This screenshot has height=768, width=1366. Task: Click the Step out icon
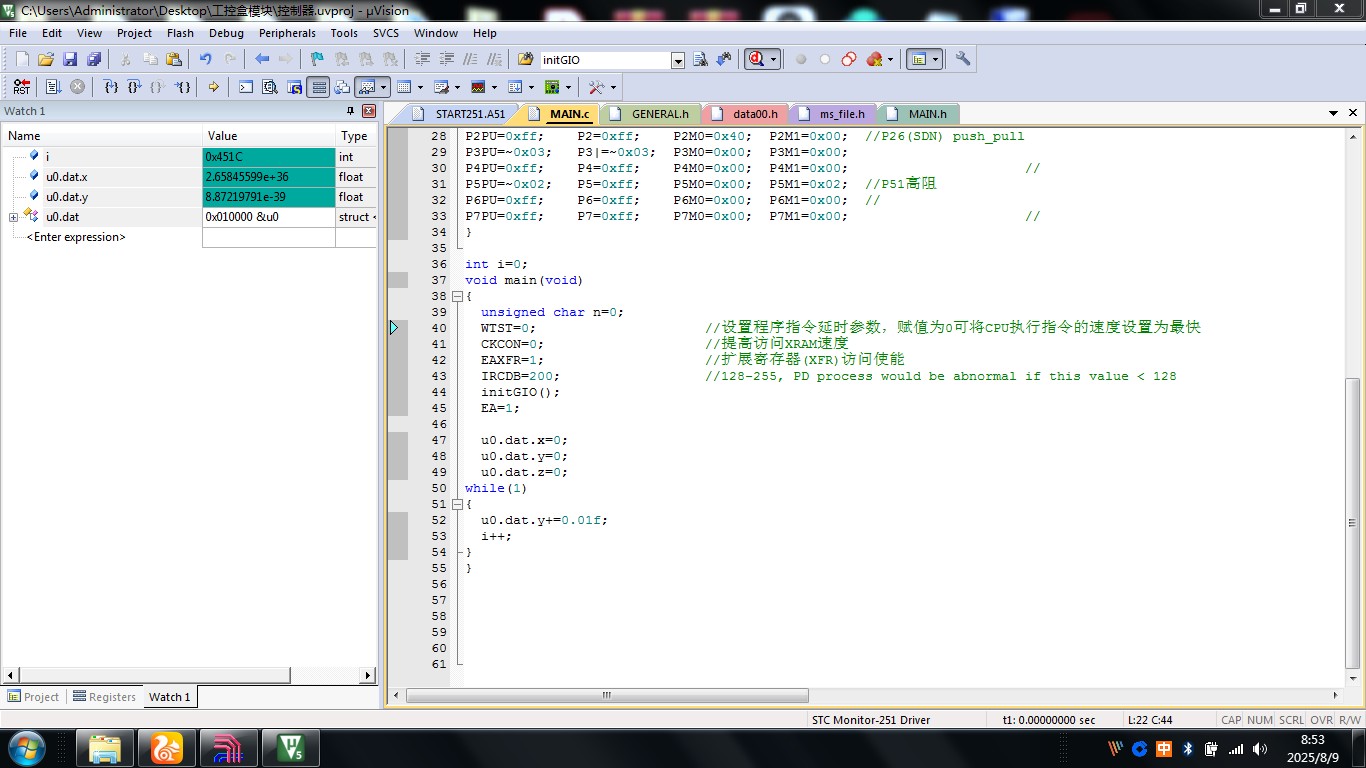pos(158,87)
